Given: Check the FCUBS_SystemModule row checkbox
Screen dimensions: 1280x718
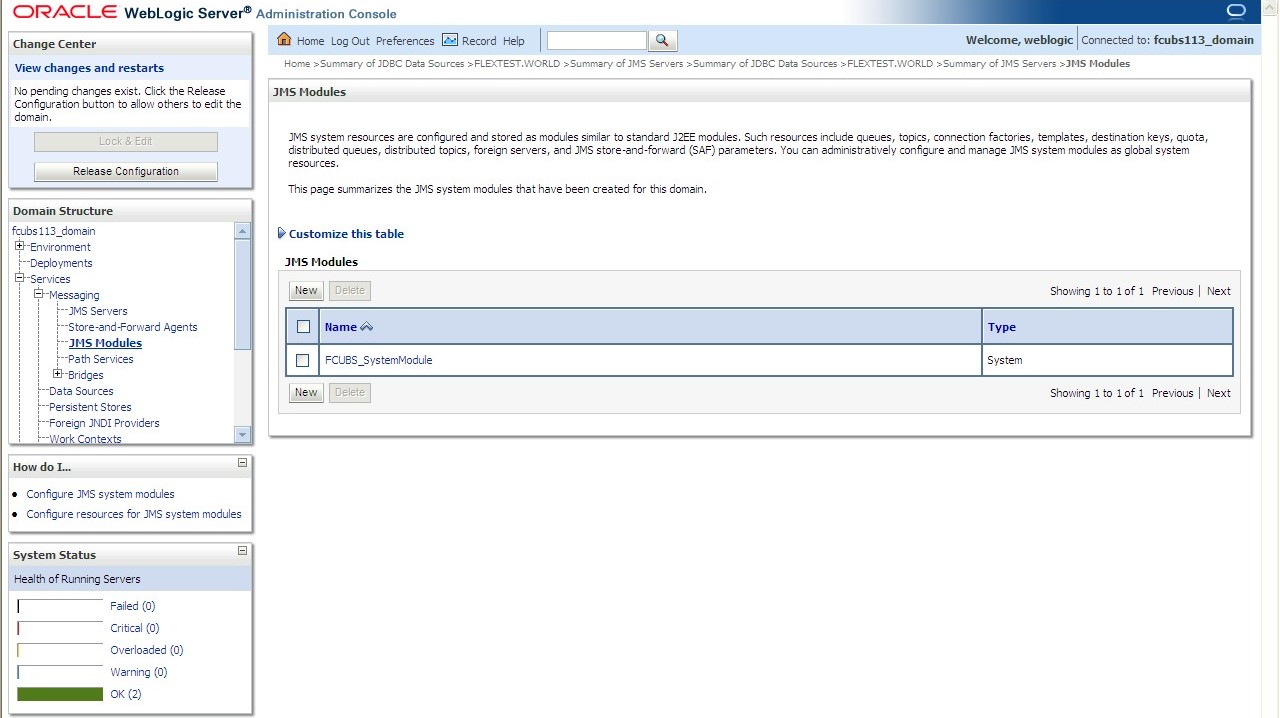Looking at the screenshot, I should pos(303,360).
